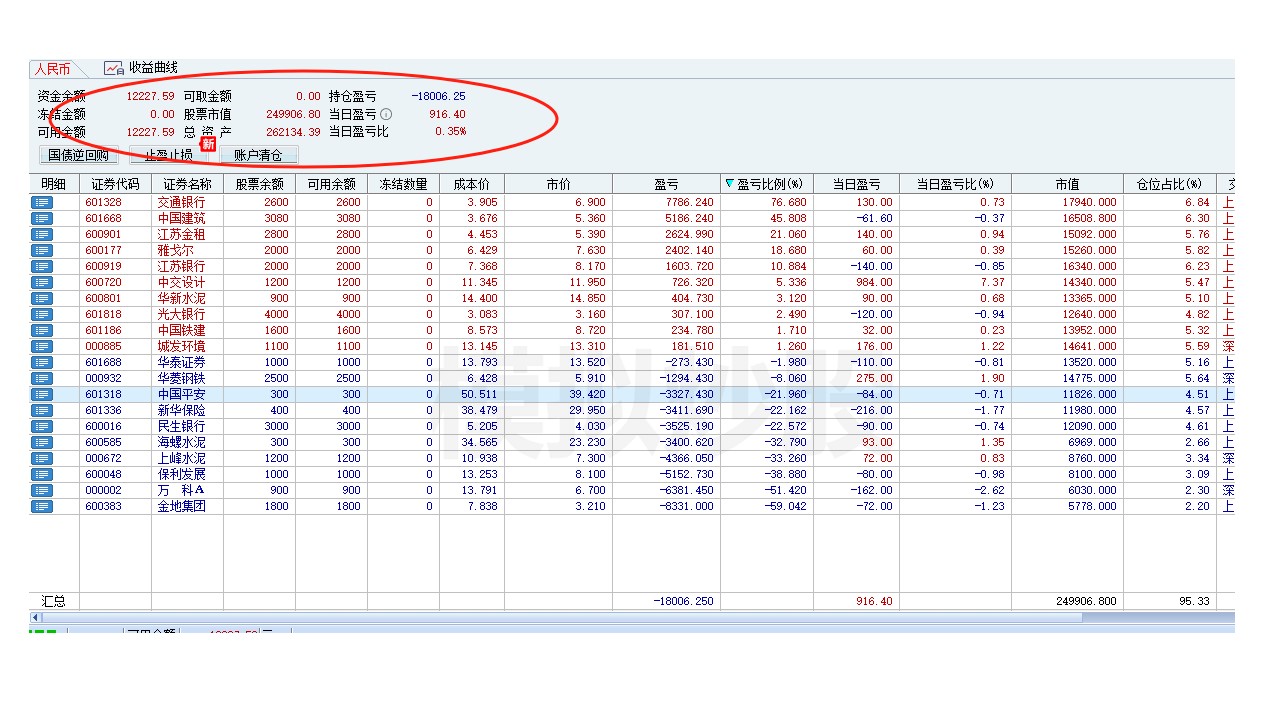Sort by the 当日盈亏比(%) column header
Image resolution: width=1280 pixels, height=720 pixels.
pos(956,184)
